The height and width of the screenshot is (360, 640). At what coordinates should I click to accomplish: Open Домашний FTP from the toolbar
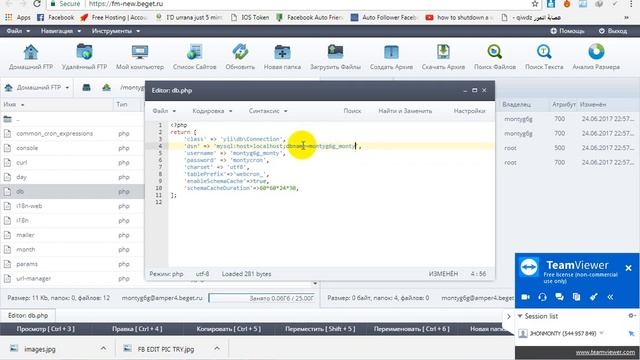[x=31, y=57]
